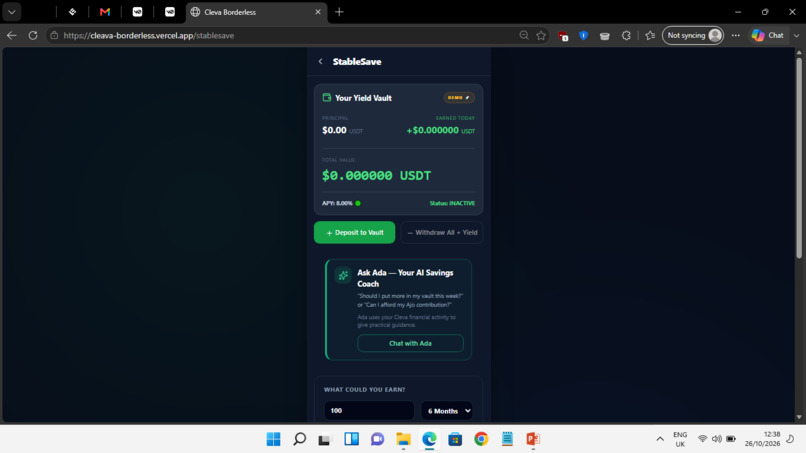806x453 pixels.
Task: Switch to the diamond-icon browser tab
Action: tap(72, 12)
